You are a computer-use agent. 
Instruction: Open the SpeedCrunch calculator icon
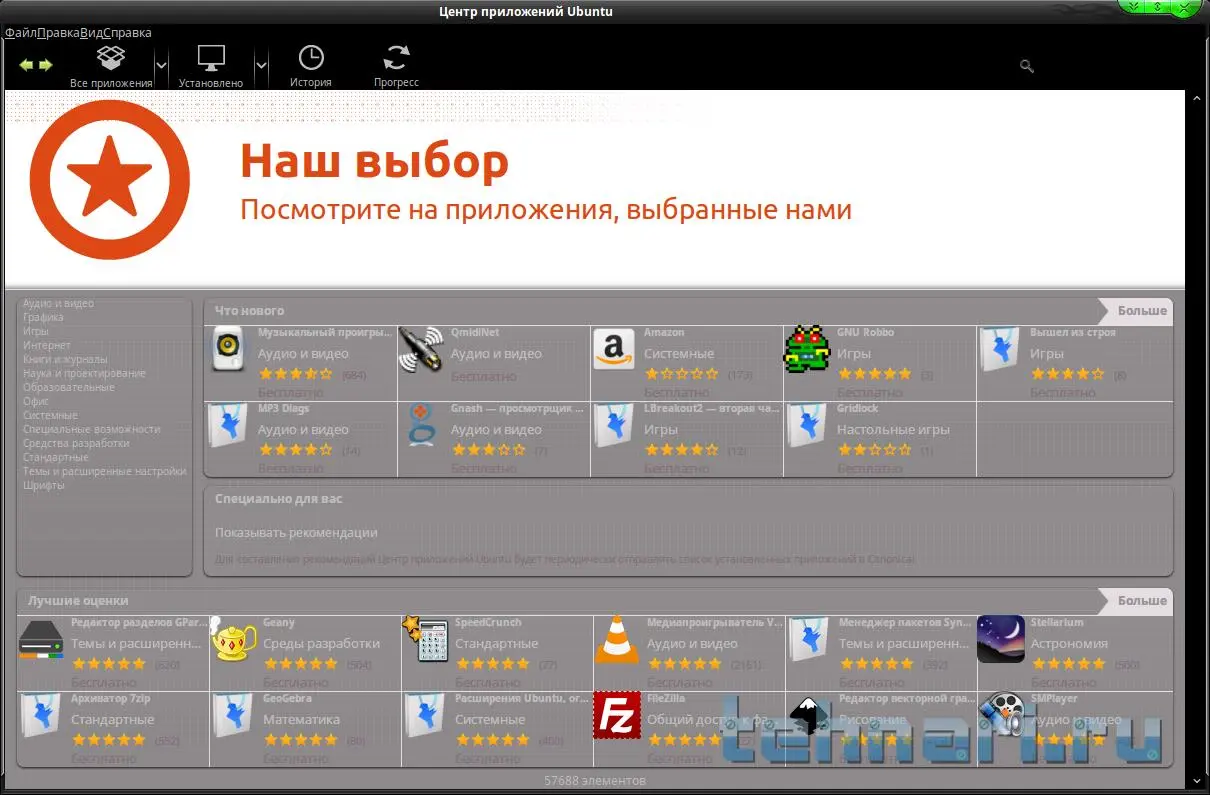click(424, 640)
